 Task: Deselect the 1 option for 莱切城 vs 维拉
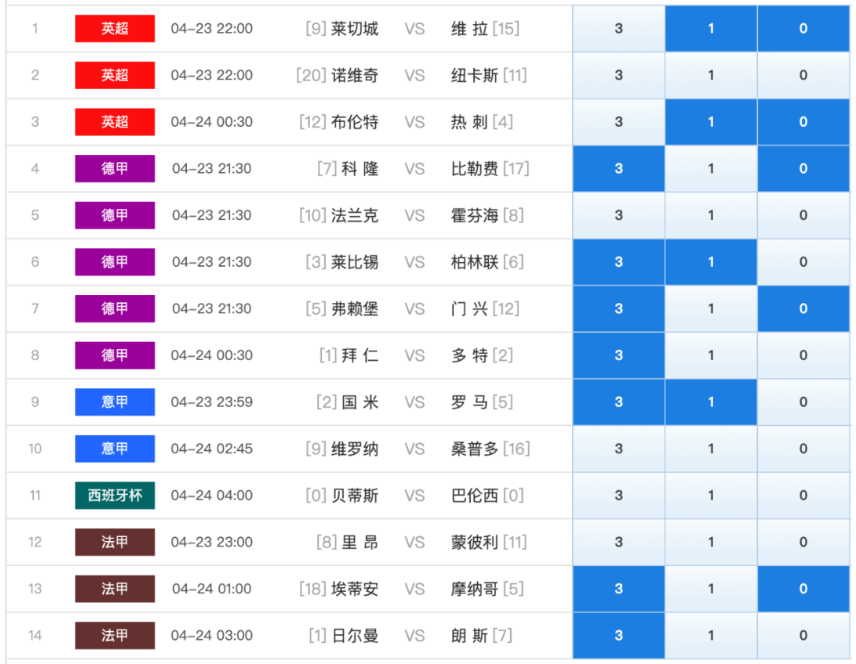[x=711, y=28]
